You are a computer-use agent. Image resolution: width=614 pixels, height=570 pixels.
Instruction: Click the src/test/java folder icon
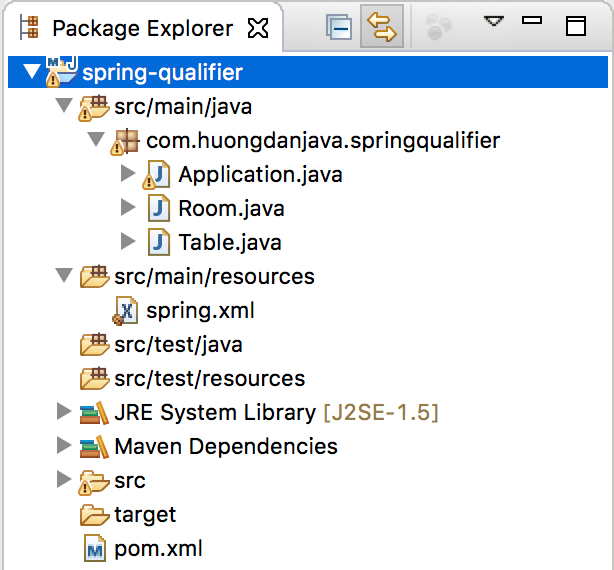coord(94,345)
